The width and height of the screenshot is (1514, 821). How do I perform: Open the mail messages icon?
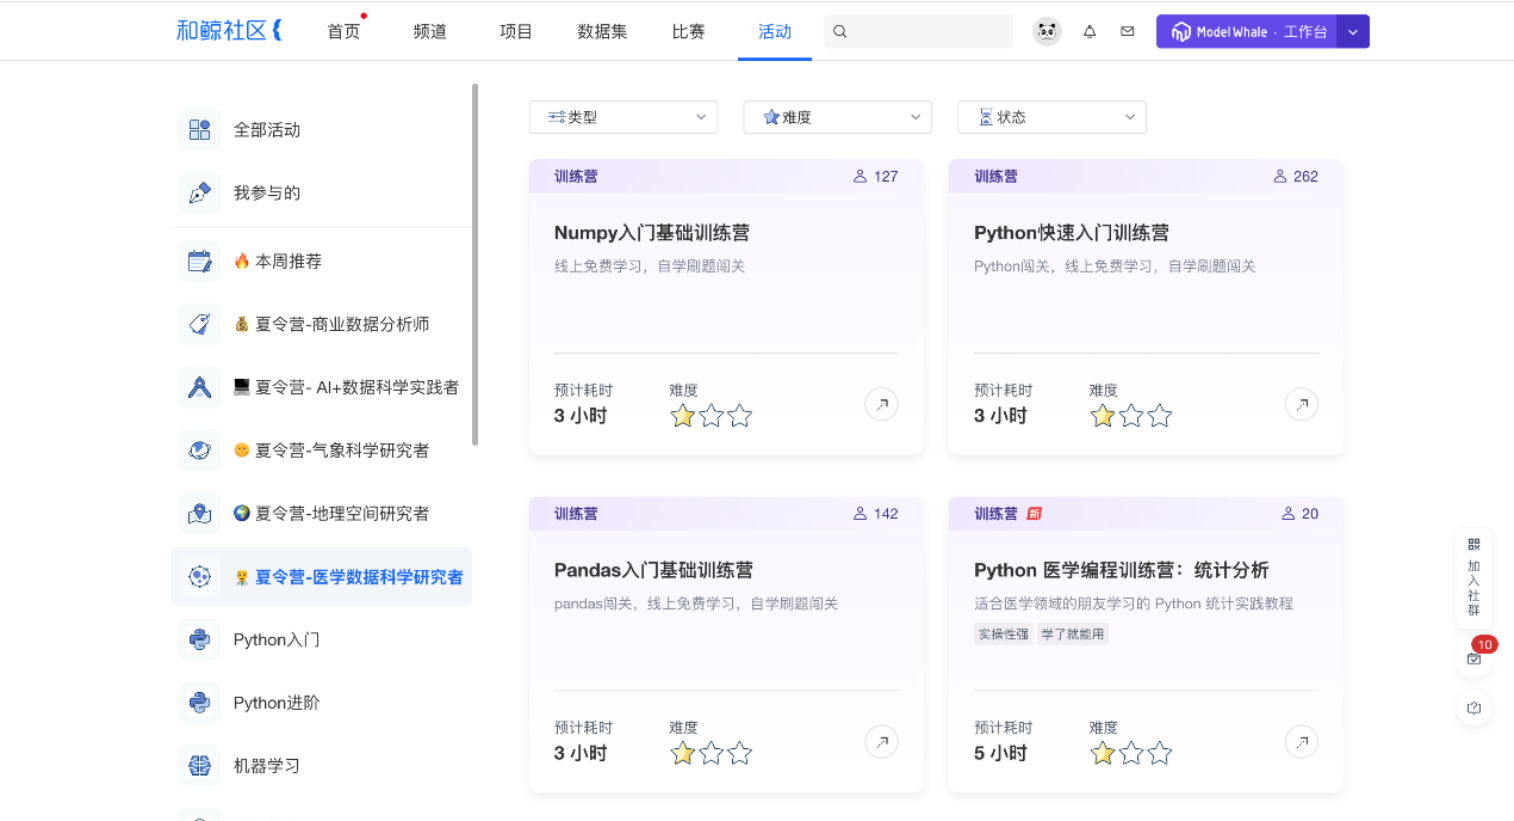(x=1127, y=32)
